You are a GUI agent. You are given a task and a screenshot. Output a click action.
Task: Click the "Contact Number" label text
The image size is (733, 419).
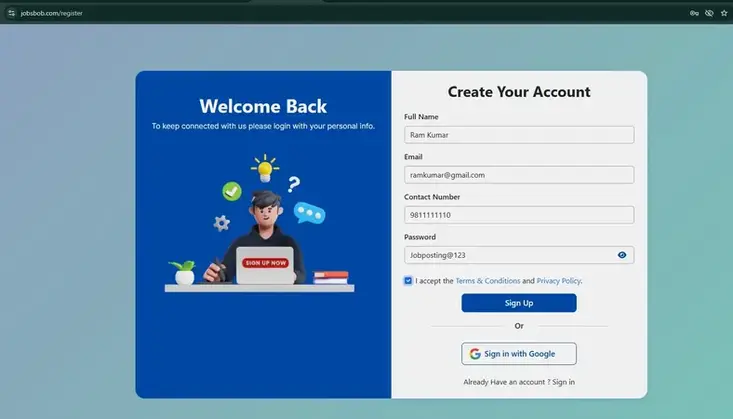click(x=432, y=197)
